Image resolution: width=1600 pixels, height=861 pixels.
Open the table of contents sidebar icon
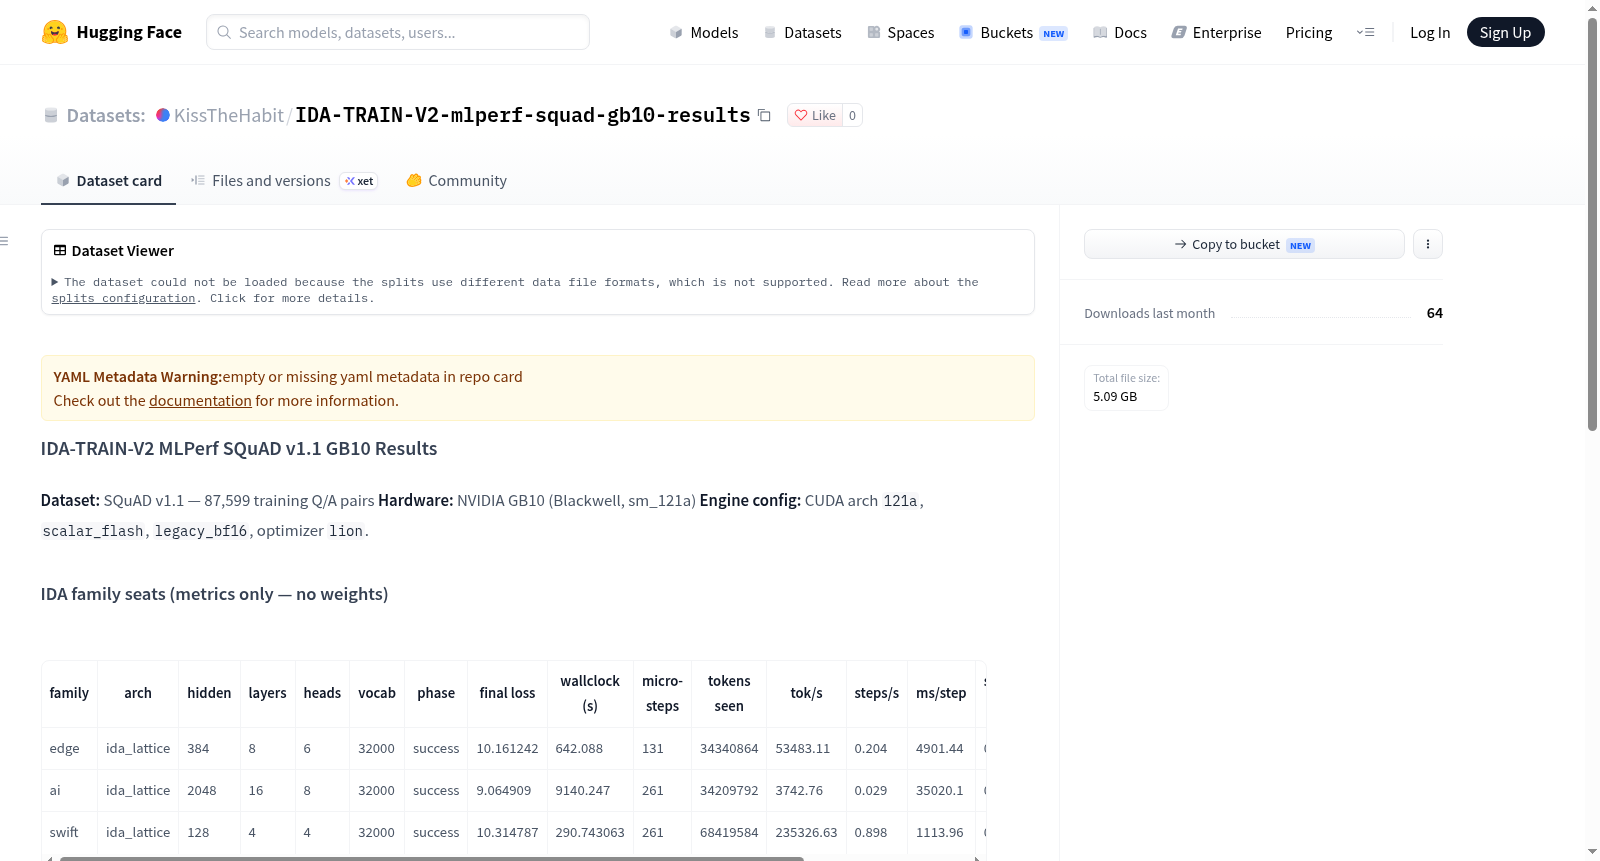[4, 241]
